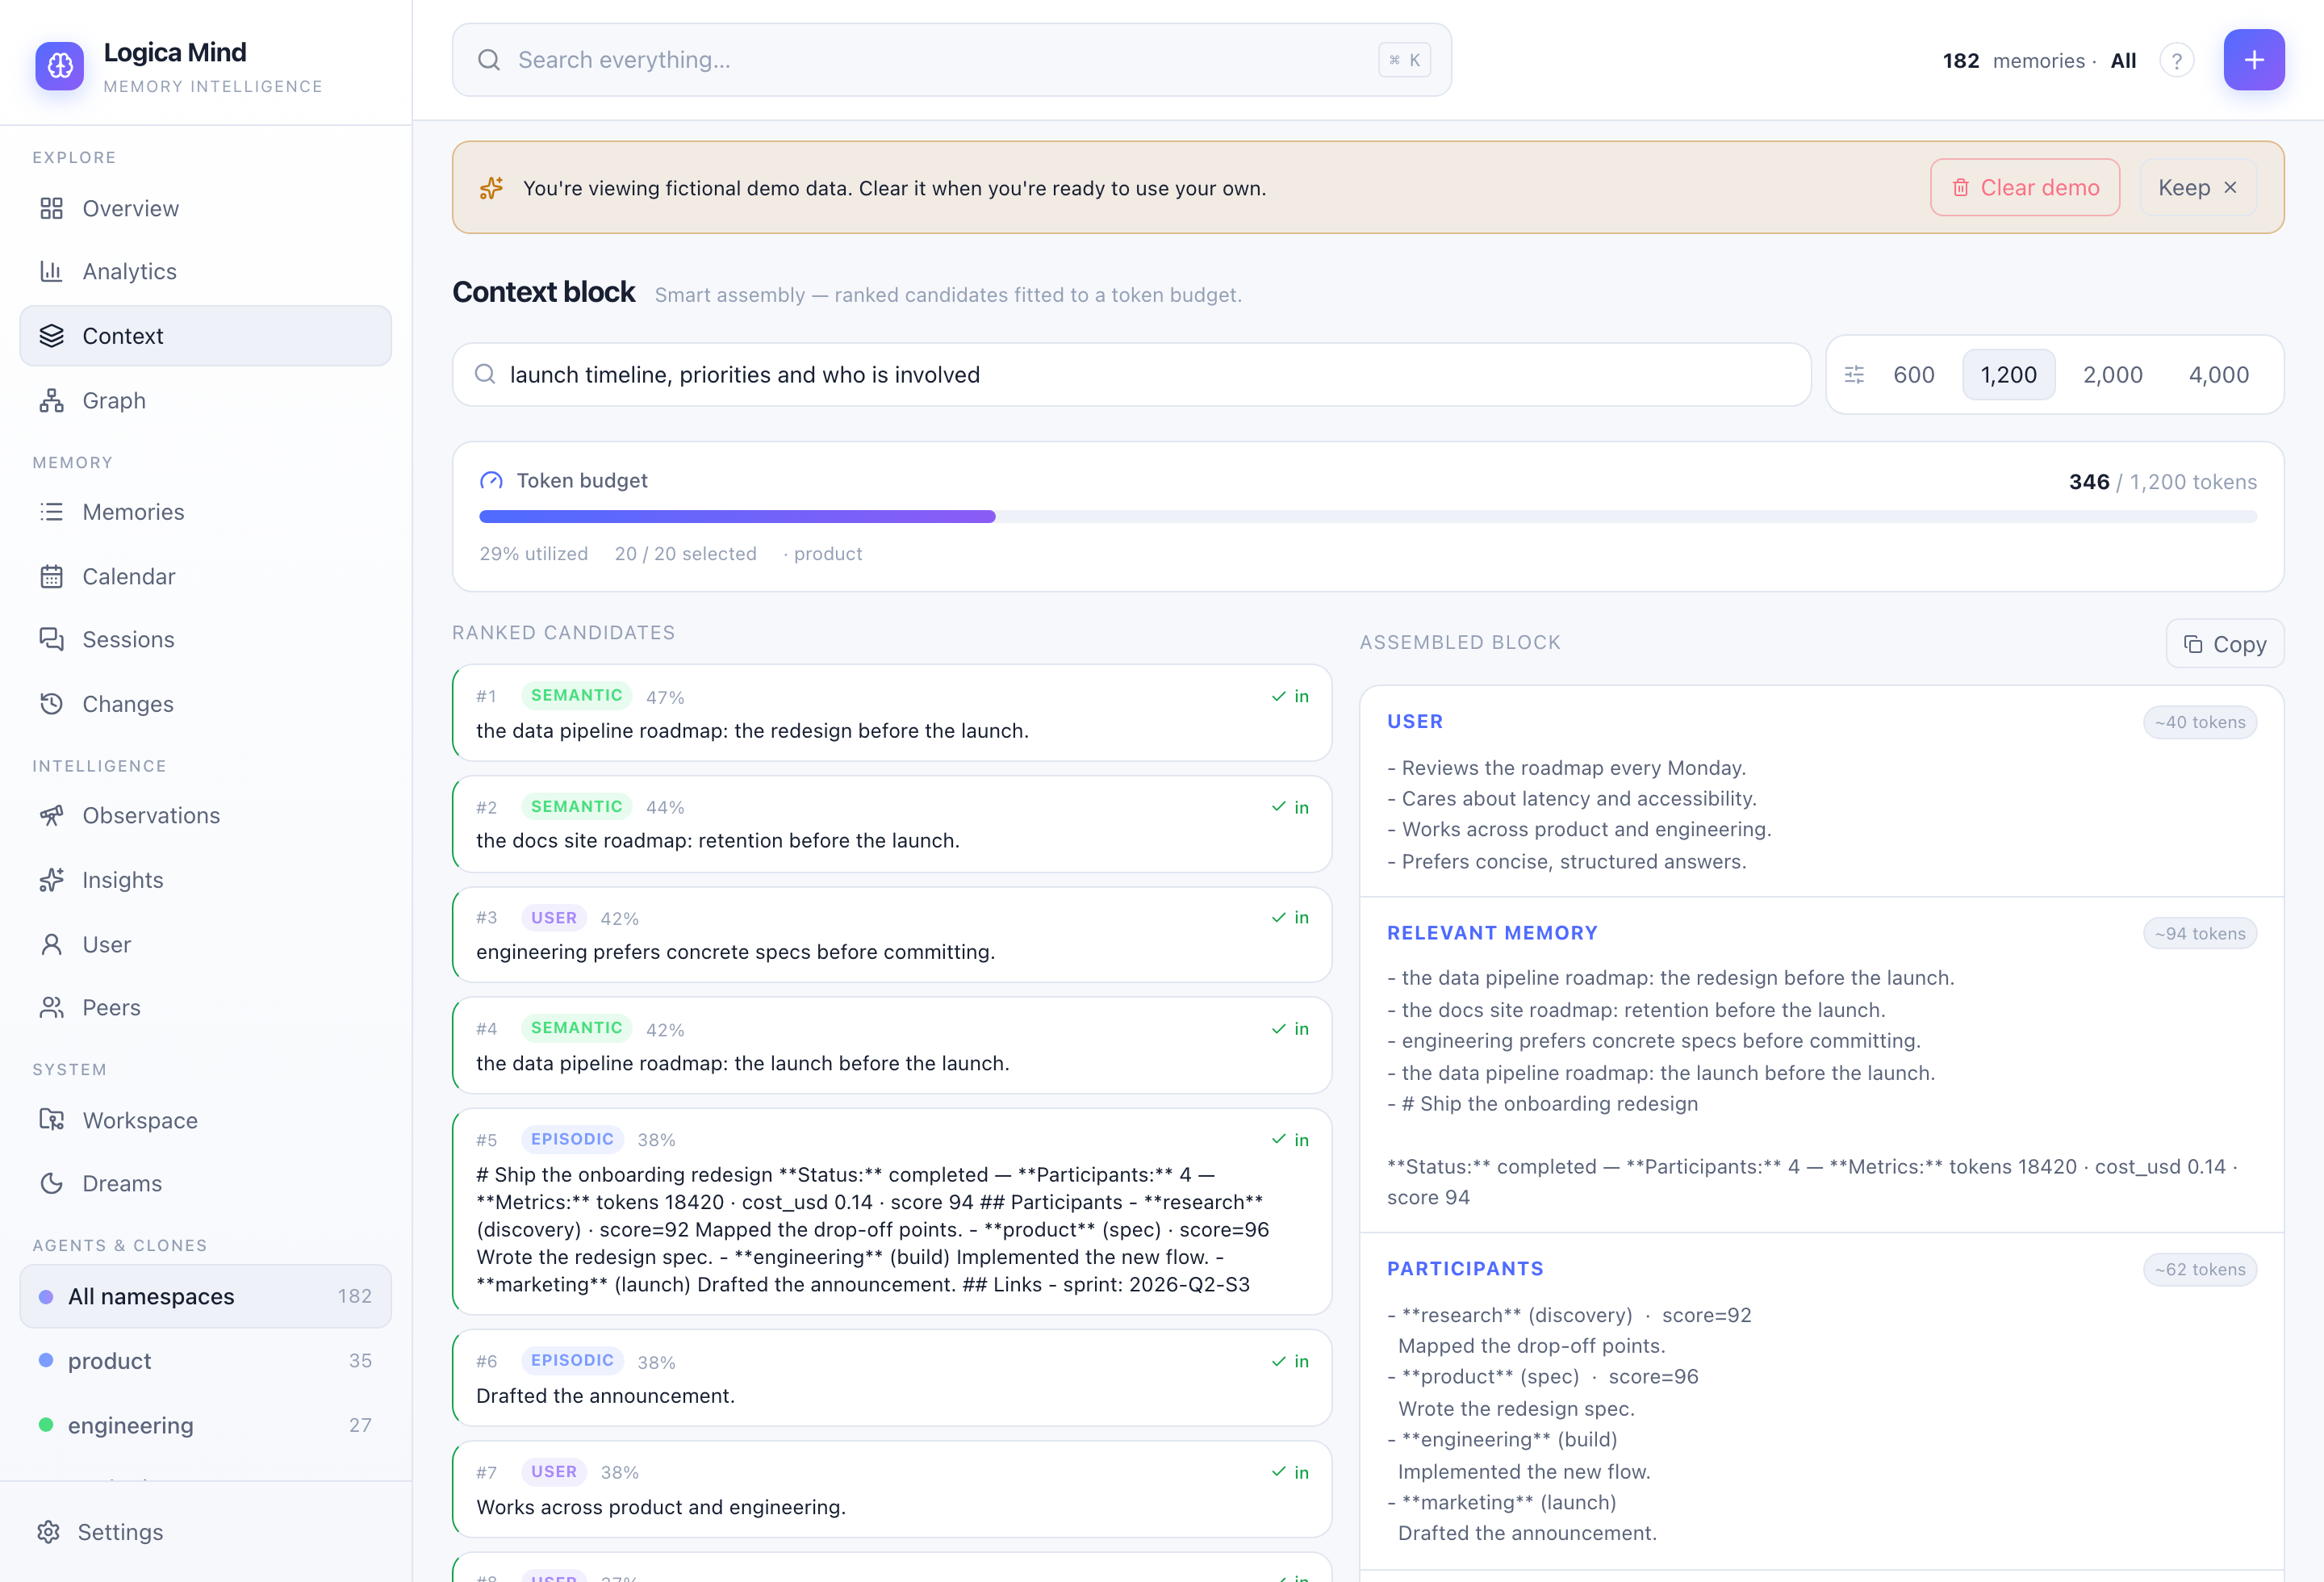Open Changes history icon
Image resolution: width=2324 pixels, height=1582 pixels.
point(51,704)
